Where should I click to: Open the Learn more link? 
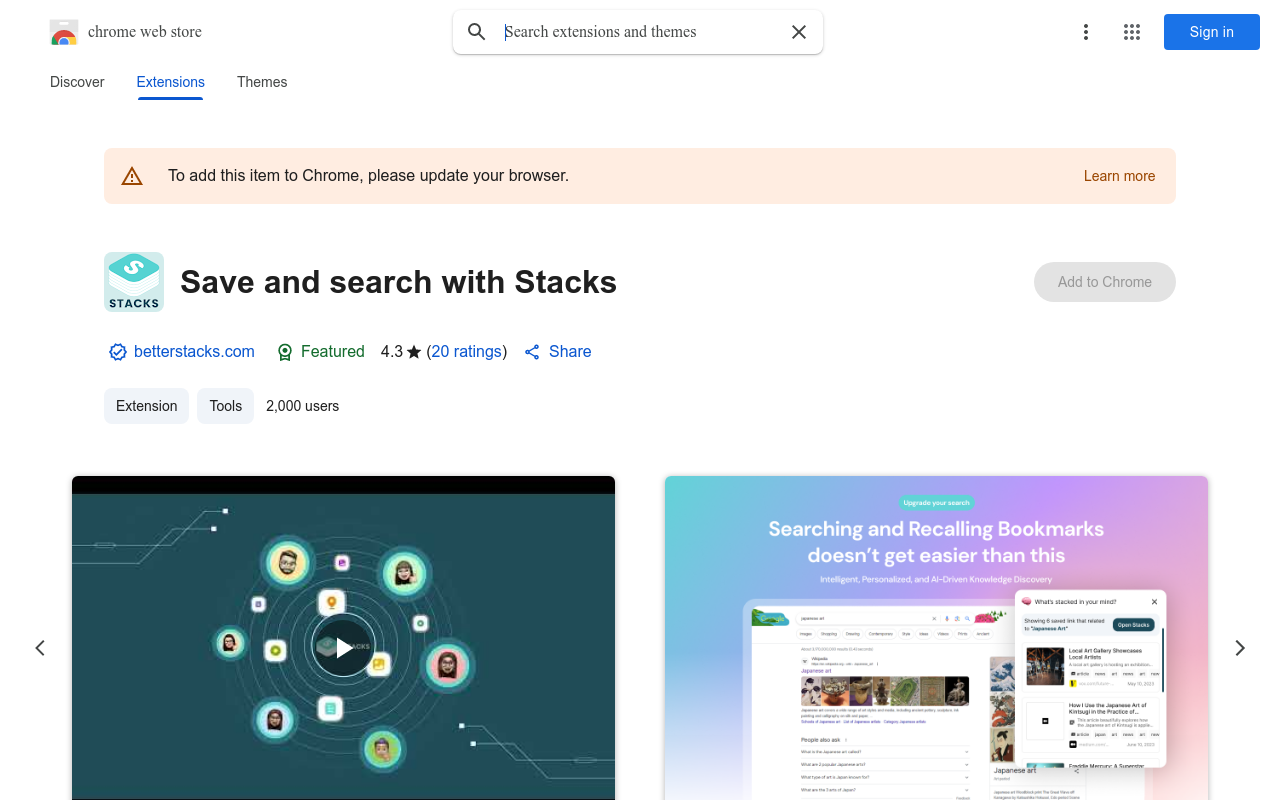(x=1119, y=176)
